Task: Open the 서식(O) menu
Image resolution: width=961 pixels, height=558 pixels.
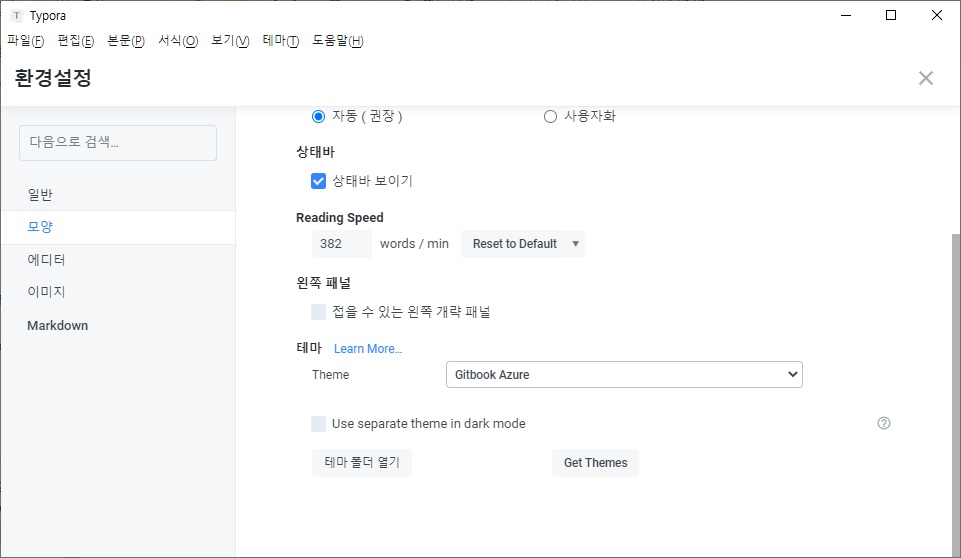Action: click(178, 41)
